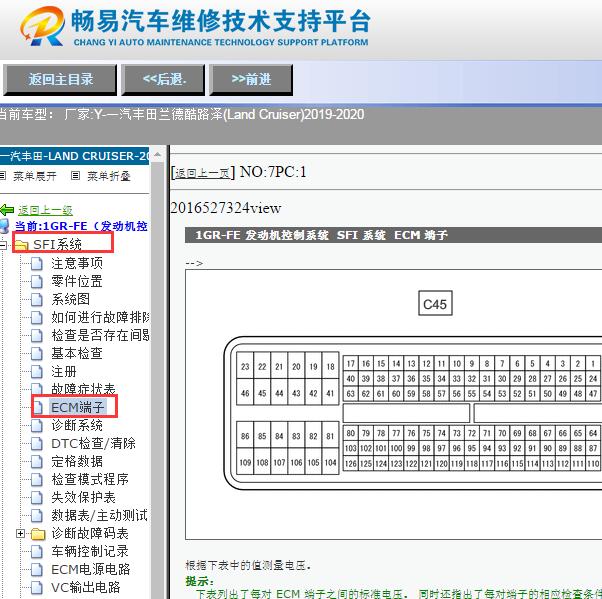Screen dimensions: 602x599
Task: Click the 失效保护表 page icon
Action: [x=37, y=498]
